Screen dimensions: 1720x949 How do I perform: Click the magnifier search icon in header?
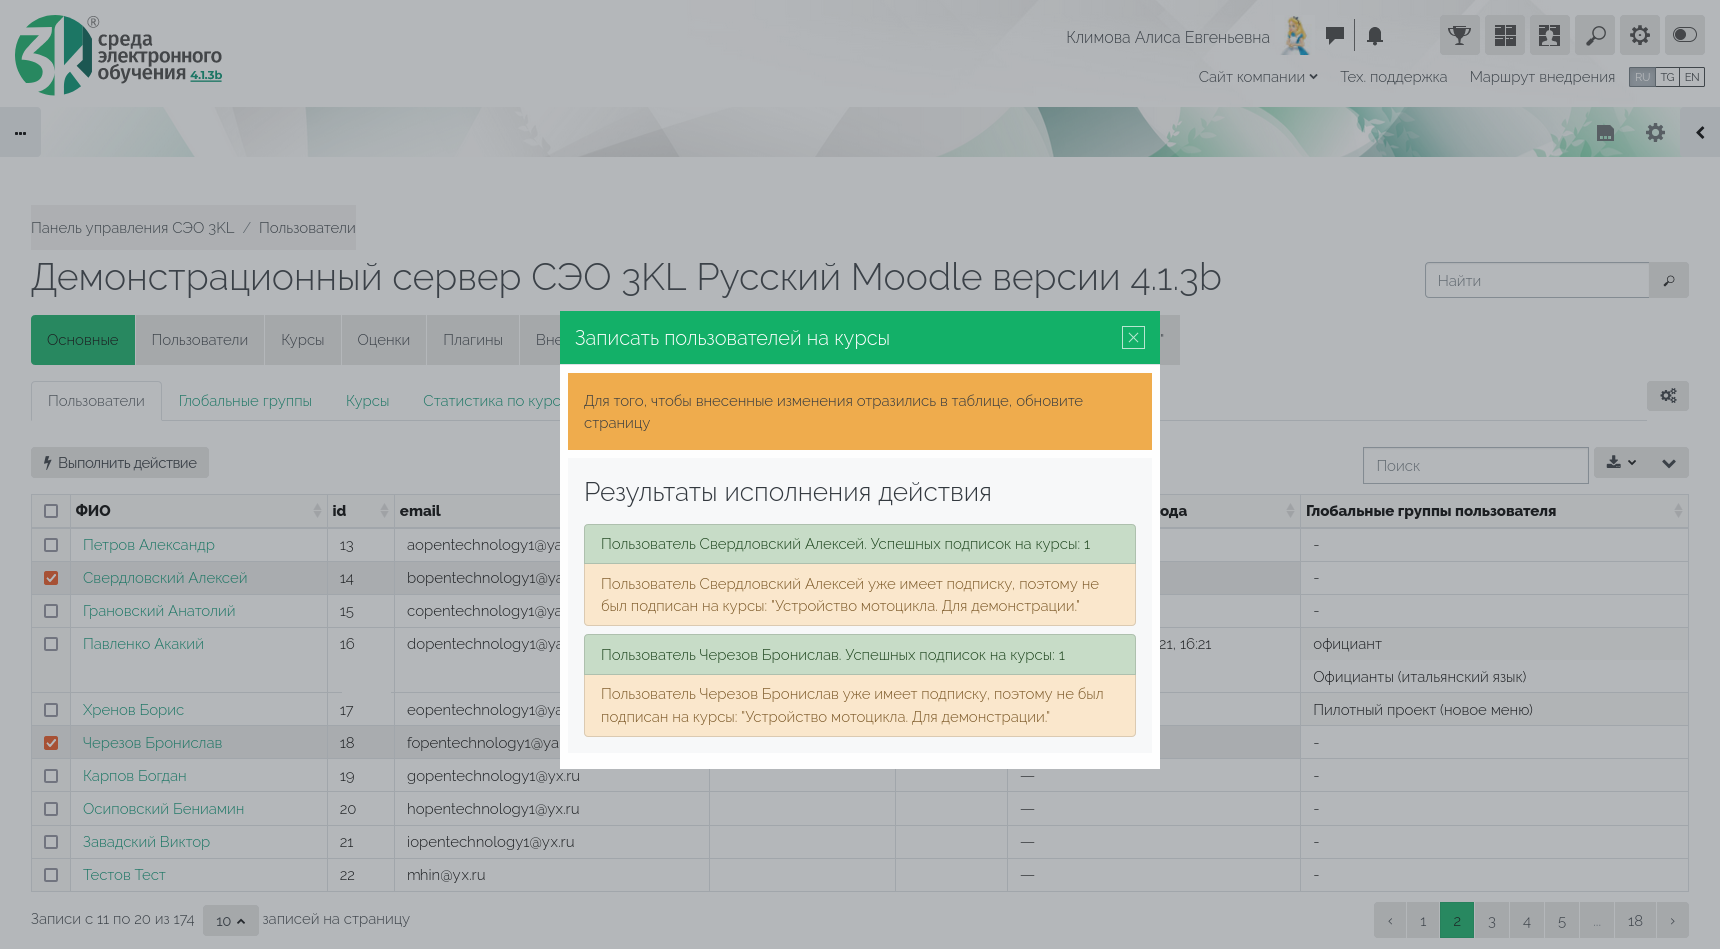coord(1595,36)
